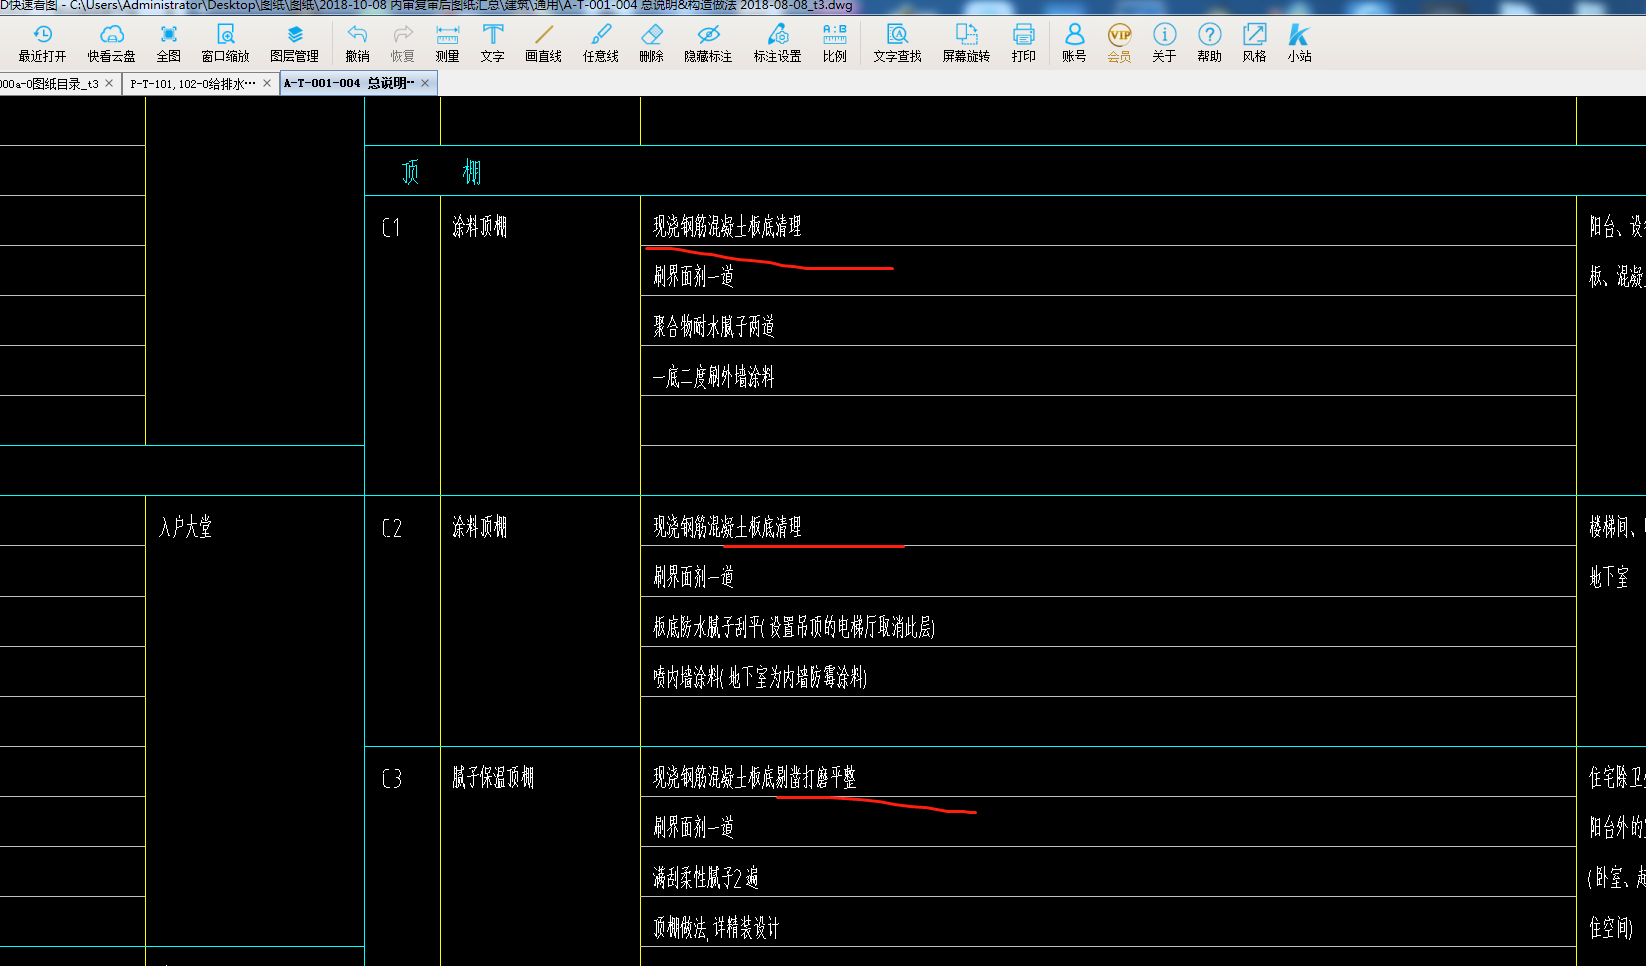Activate 窗口缩放 window zoom tool
The height and width of the screenshot is (966, 1646).
coord(225,44)
